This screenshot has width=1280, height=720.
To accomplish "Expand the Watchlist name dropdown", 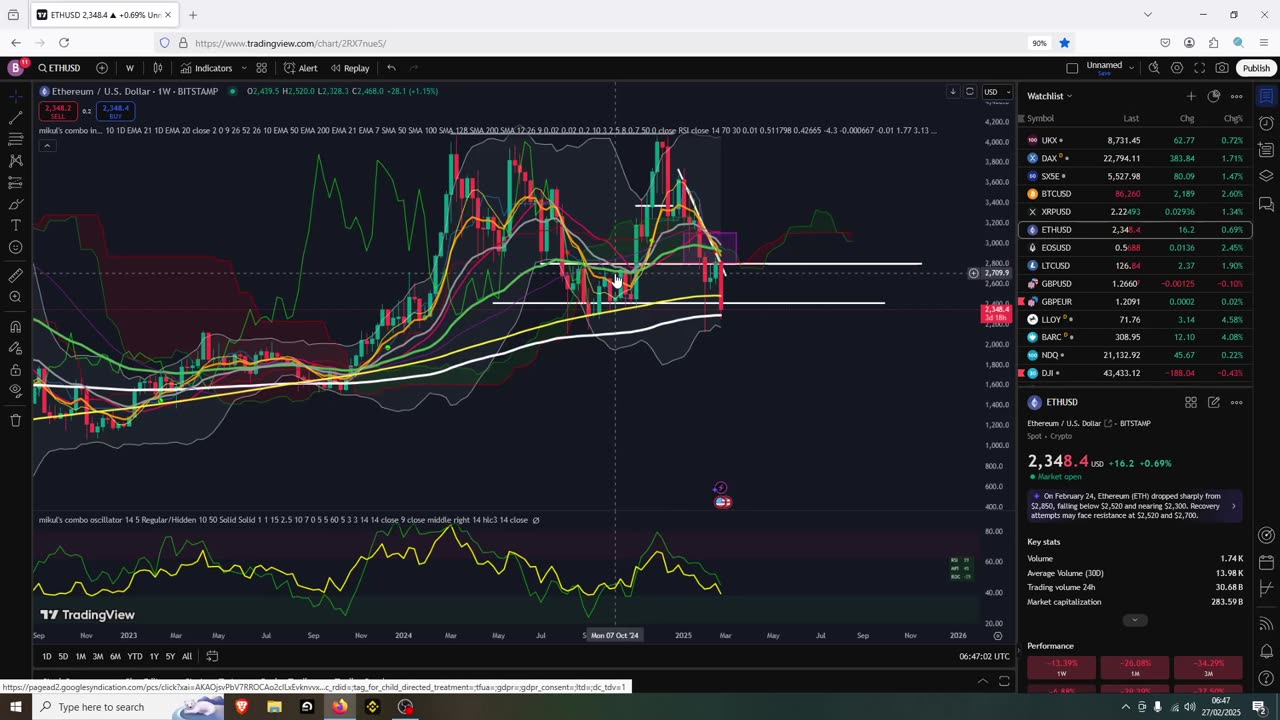I will (x=1049, y=96).
